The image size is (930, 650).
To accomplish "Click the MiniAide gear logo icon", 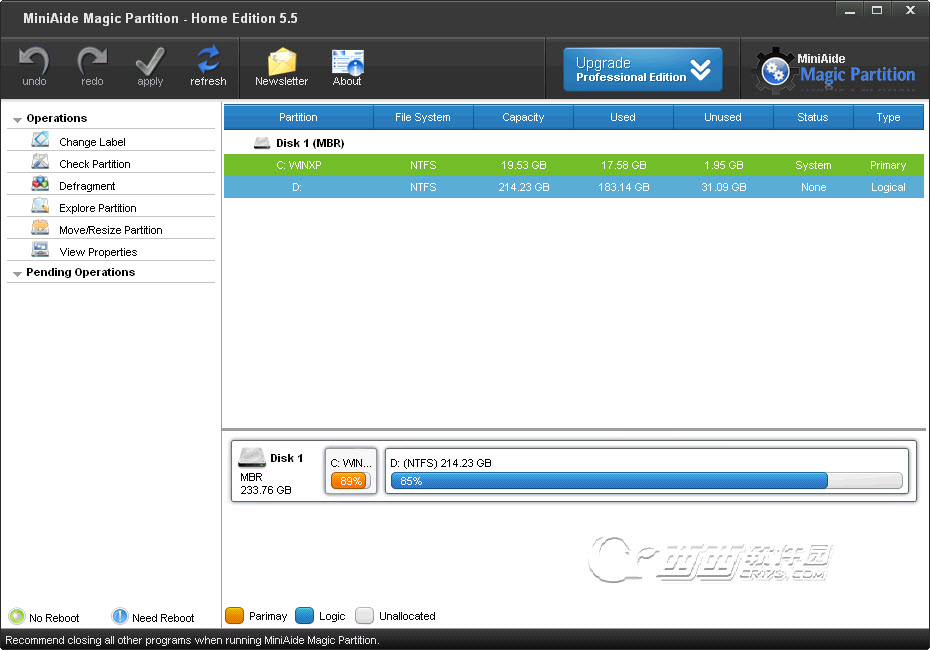I will coord(775,71).
